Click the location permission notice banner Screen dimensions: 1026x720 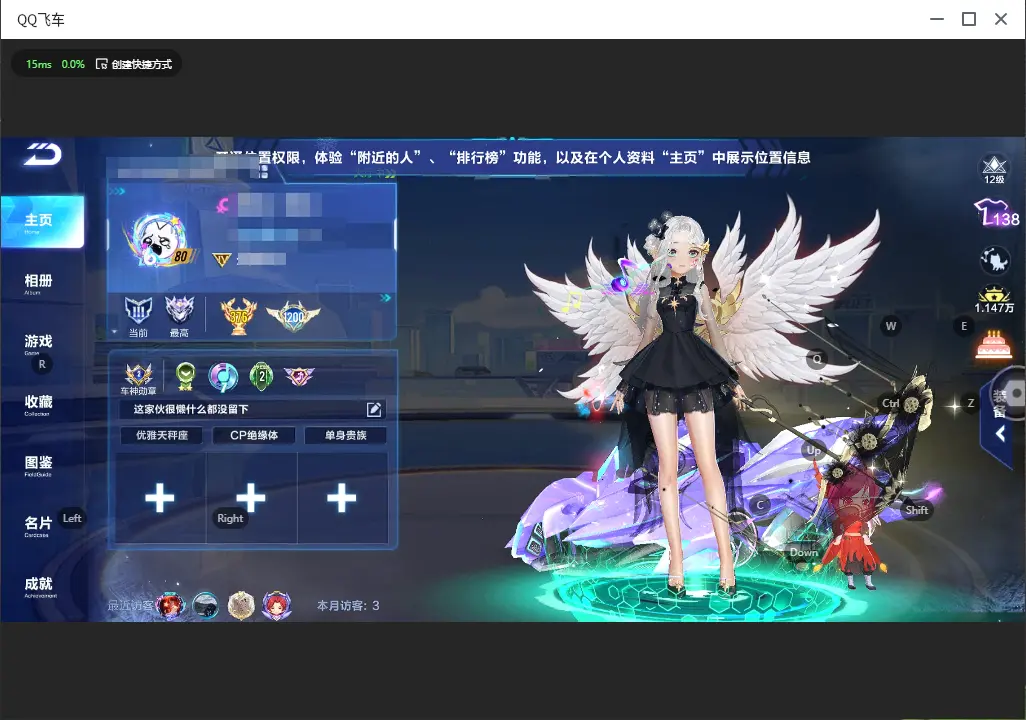point(514,158)
